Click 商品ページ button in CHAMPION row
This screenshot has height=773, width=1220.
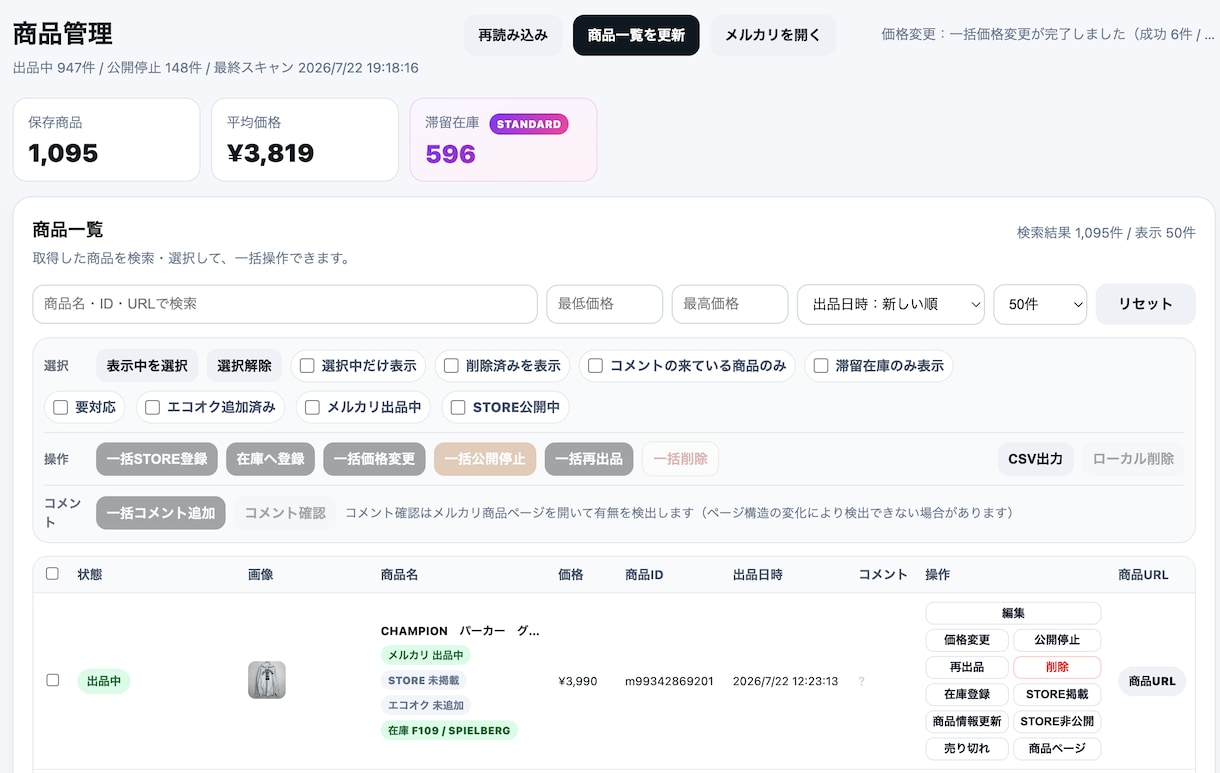point(1057,748)
